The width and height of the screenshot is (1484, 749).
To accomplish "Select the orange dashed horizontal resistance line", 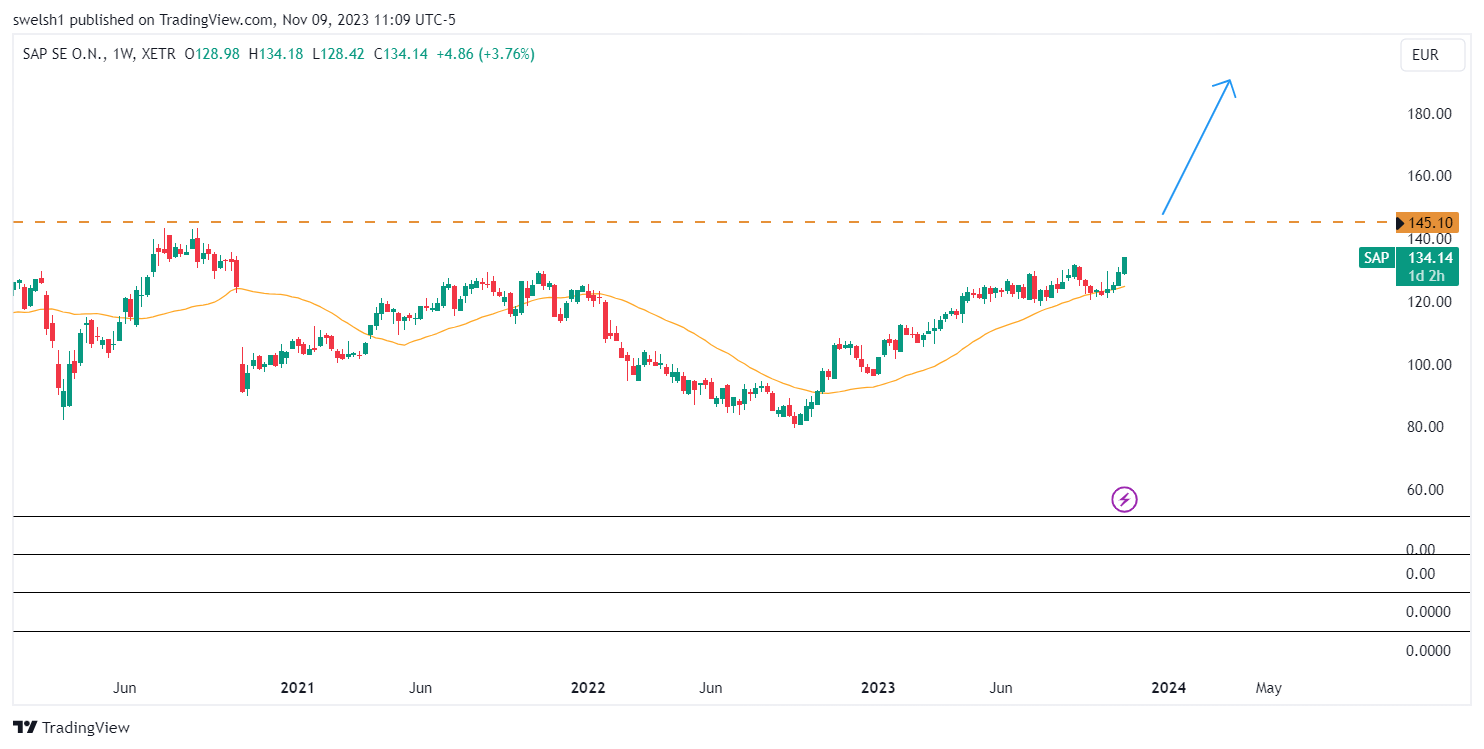I will [x=700, y=221].
